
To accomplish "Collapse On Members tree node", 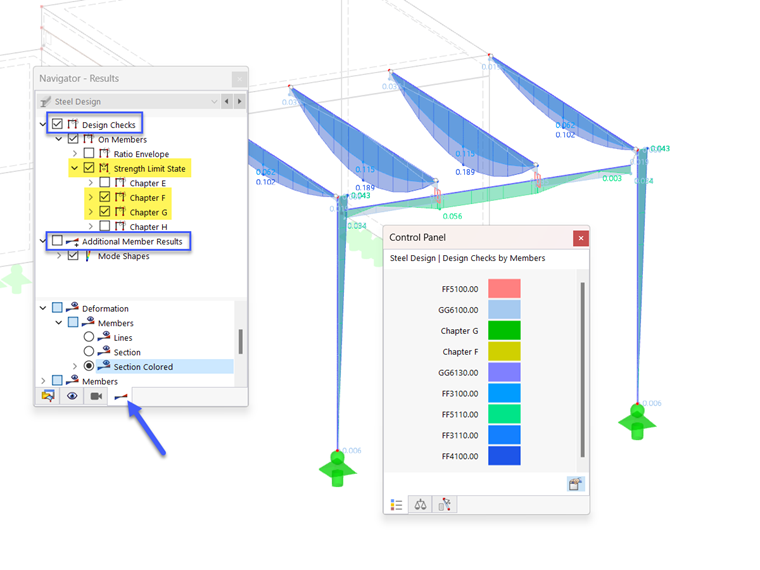I will click(59, 139).
